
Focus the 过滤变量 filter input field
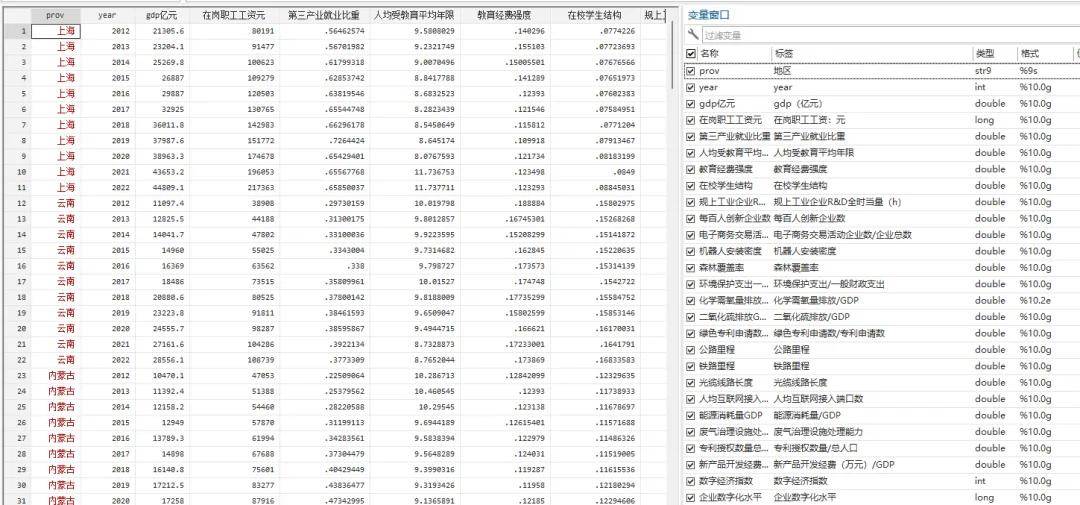[889, 35]
